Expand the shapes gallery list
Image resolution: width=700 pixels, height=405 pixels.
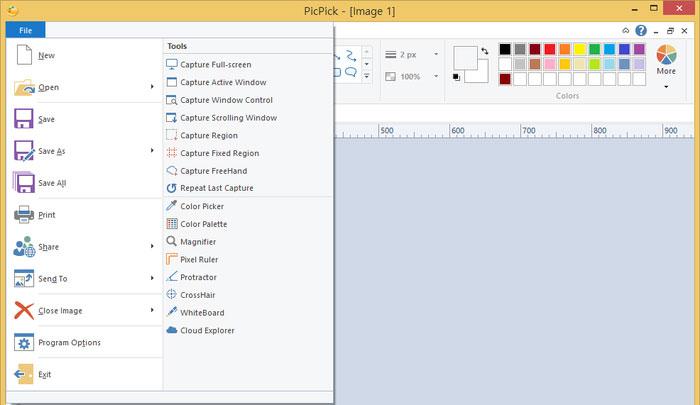pyautogui.click(x=367, y=76)
